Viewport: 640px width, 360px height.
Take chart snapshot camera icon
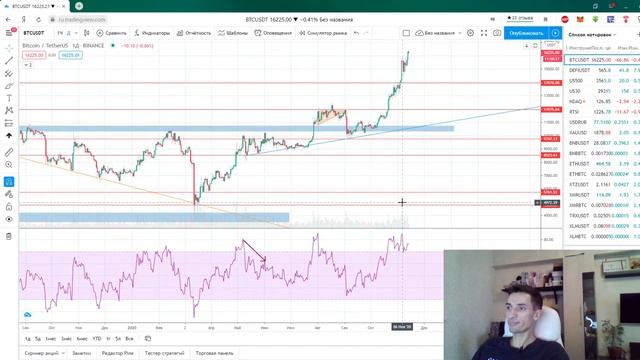point(497,33)
